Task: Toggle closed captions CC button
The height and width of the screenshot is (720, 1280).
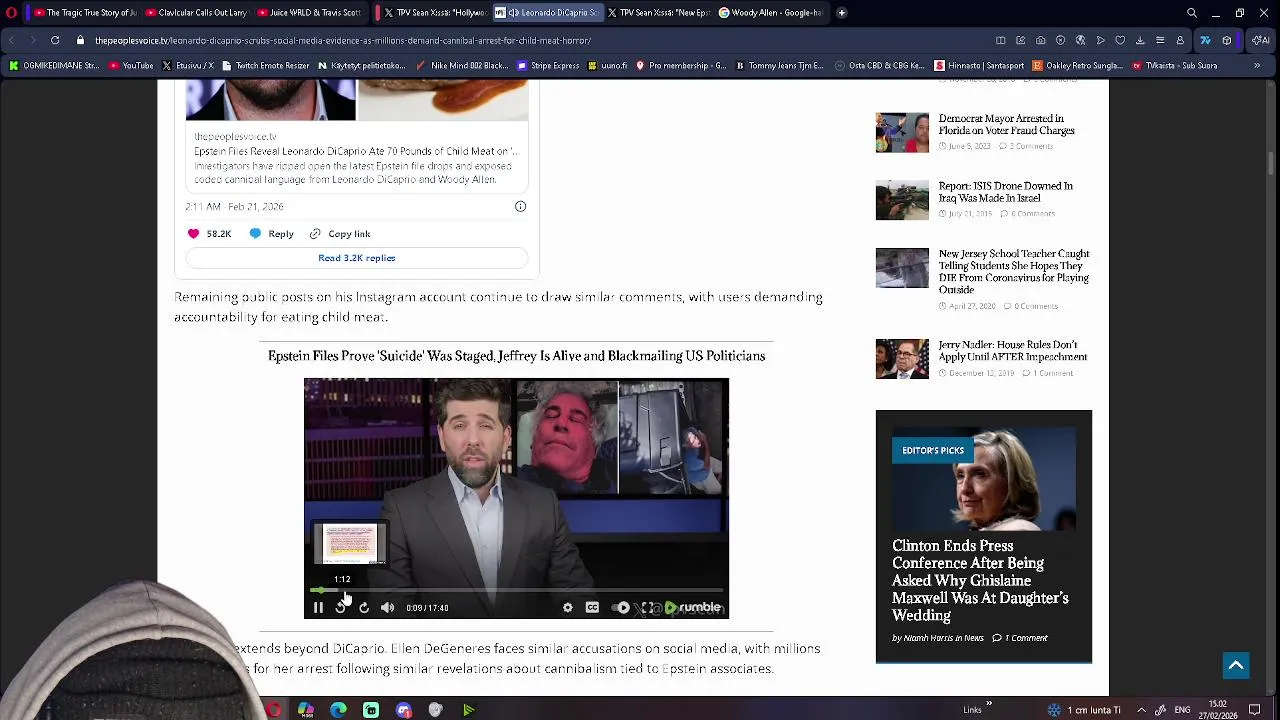Action: [x=592, y=607]
